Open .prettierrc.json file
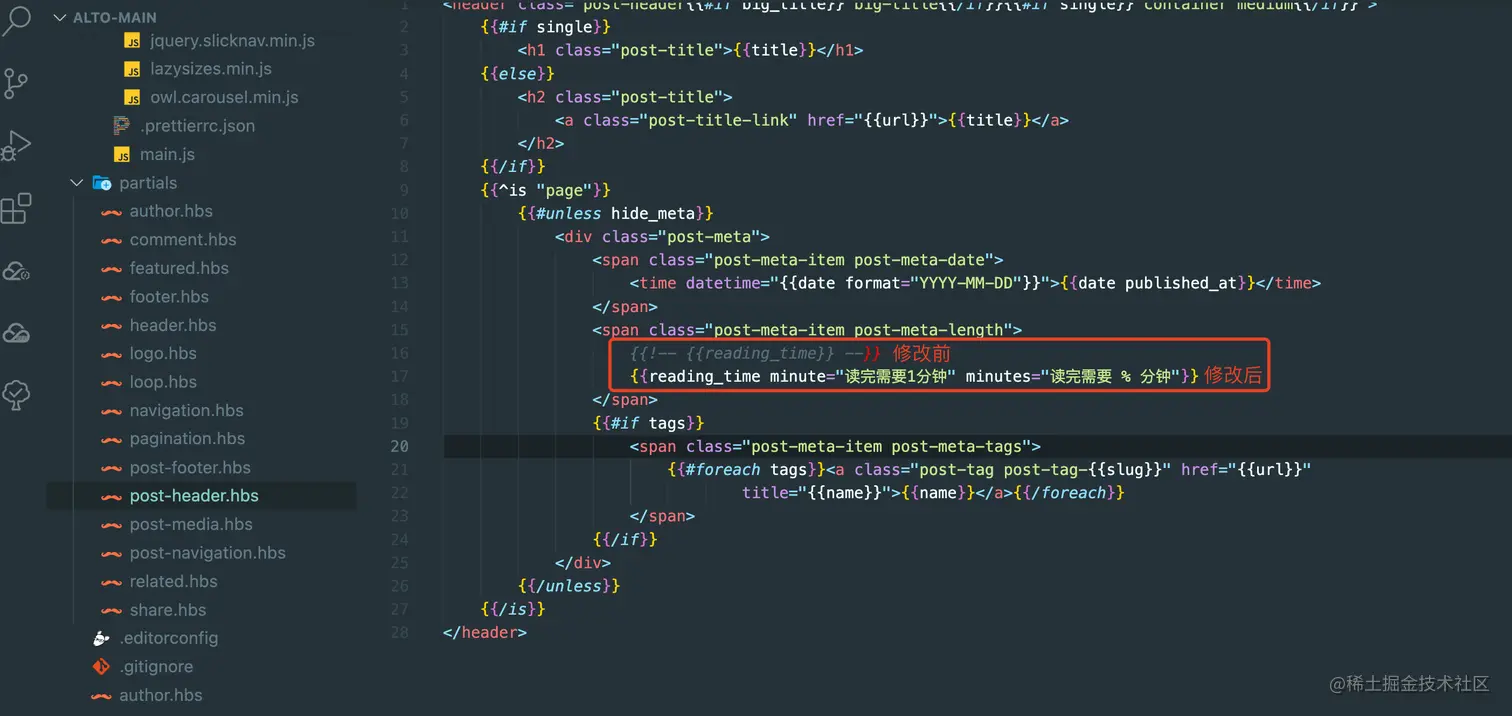Viewport: 1512px width, 716px height. coord(197,126)
